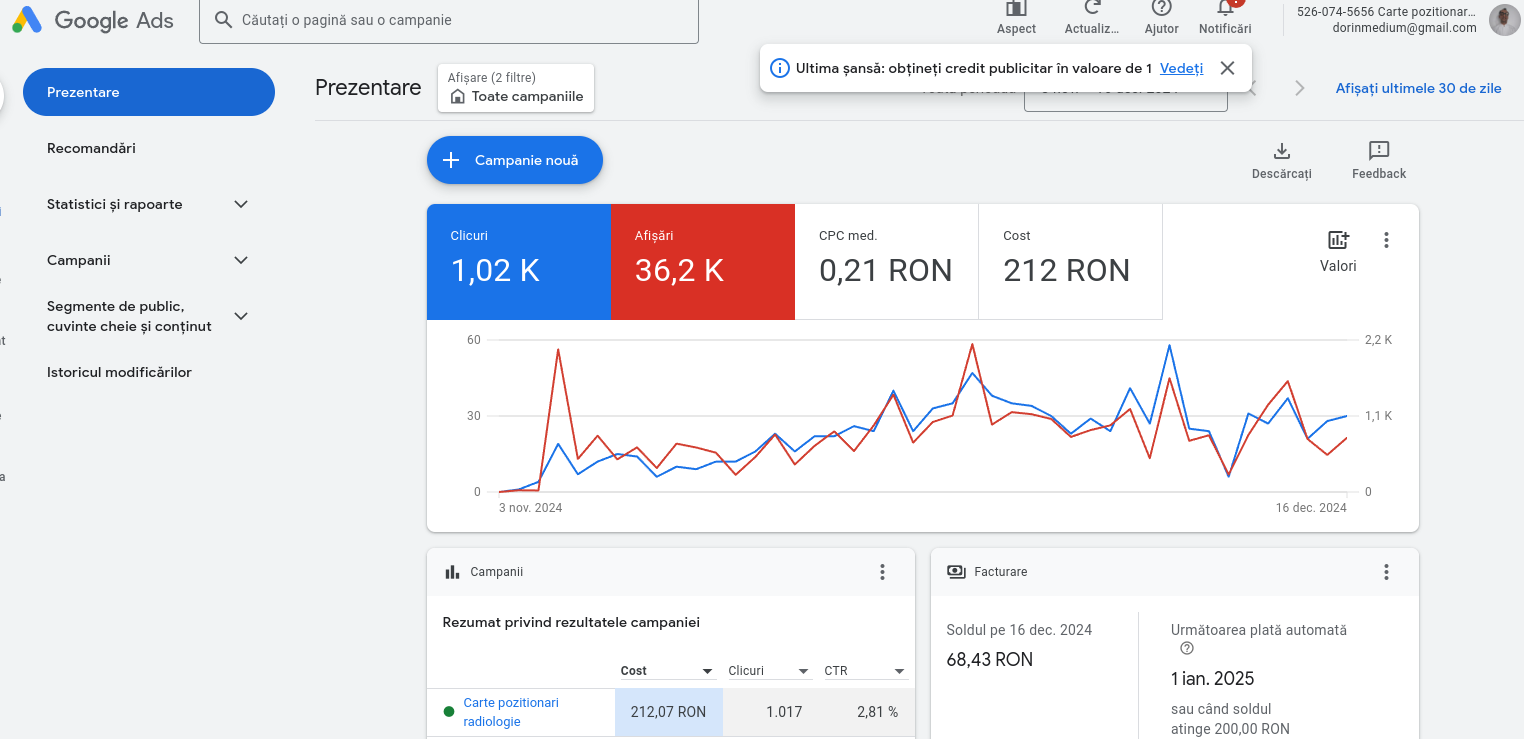
Task: Click the Campanie nouă button
Action: coord(515,160)
